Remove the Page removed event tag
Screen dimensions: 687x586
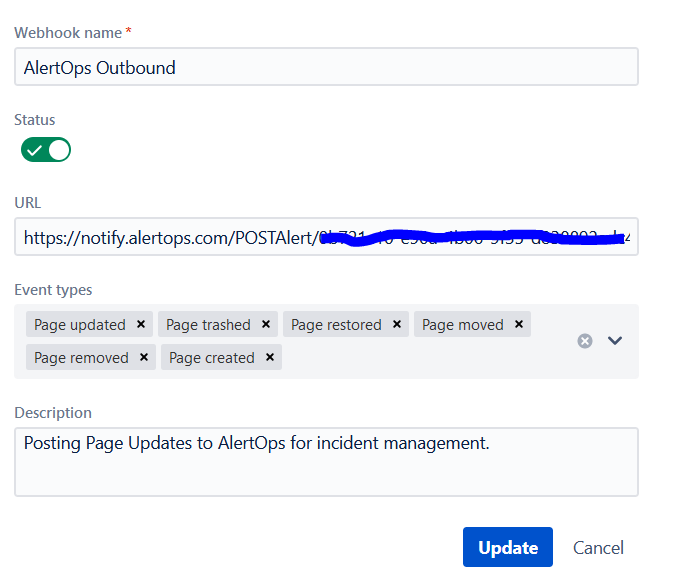tap(144, 358)
